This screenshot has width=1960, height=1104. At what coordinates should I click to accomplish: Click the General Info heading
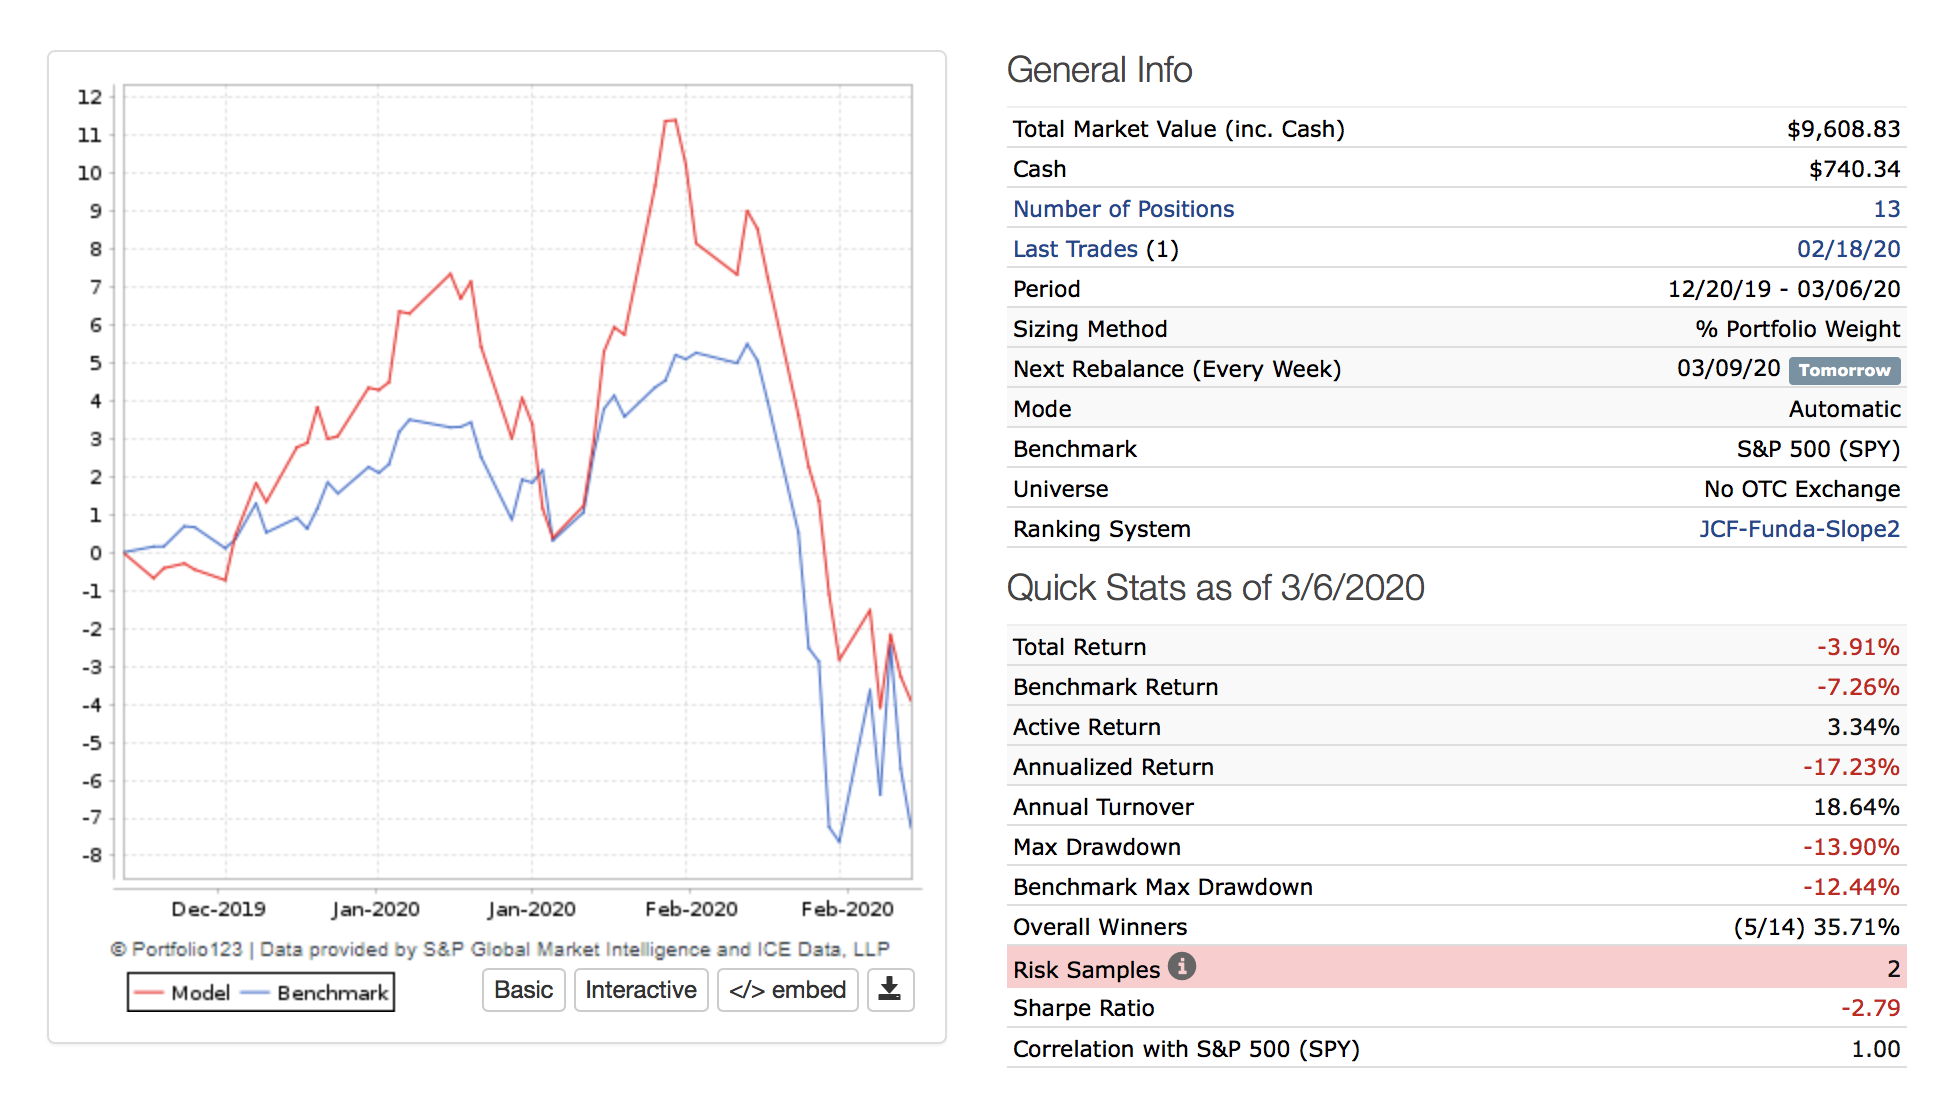1099,70
